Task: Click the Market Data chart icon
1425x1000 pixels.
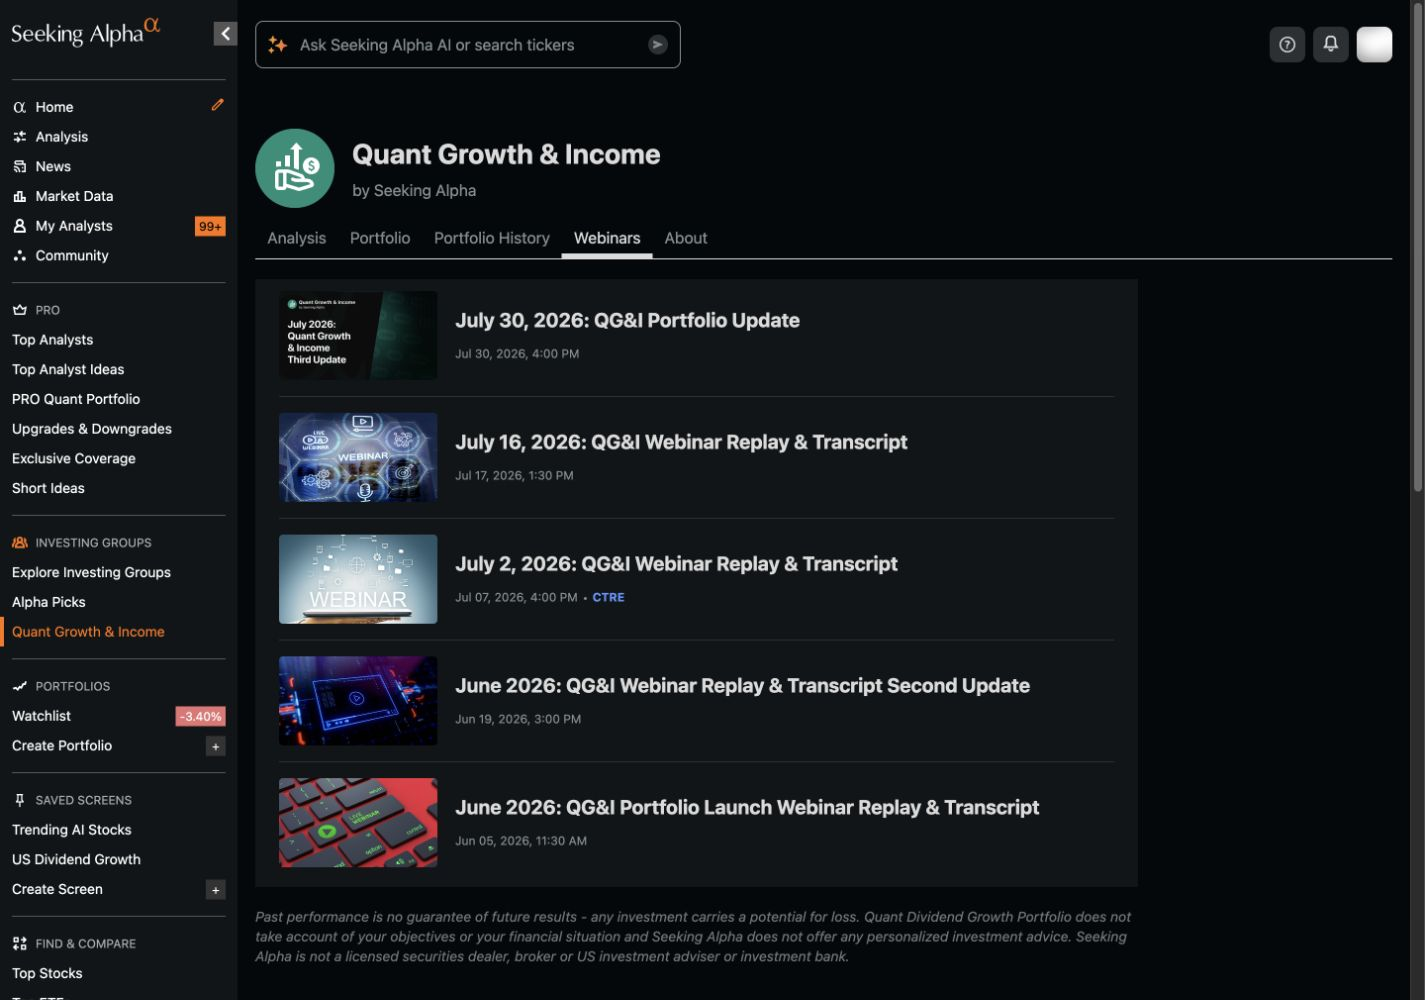Action: tap(19, 197)
